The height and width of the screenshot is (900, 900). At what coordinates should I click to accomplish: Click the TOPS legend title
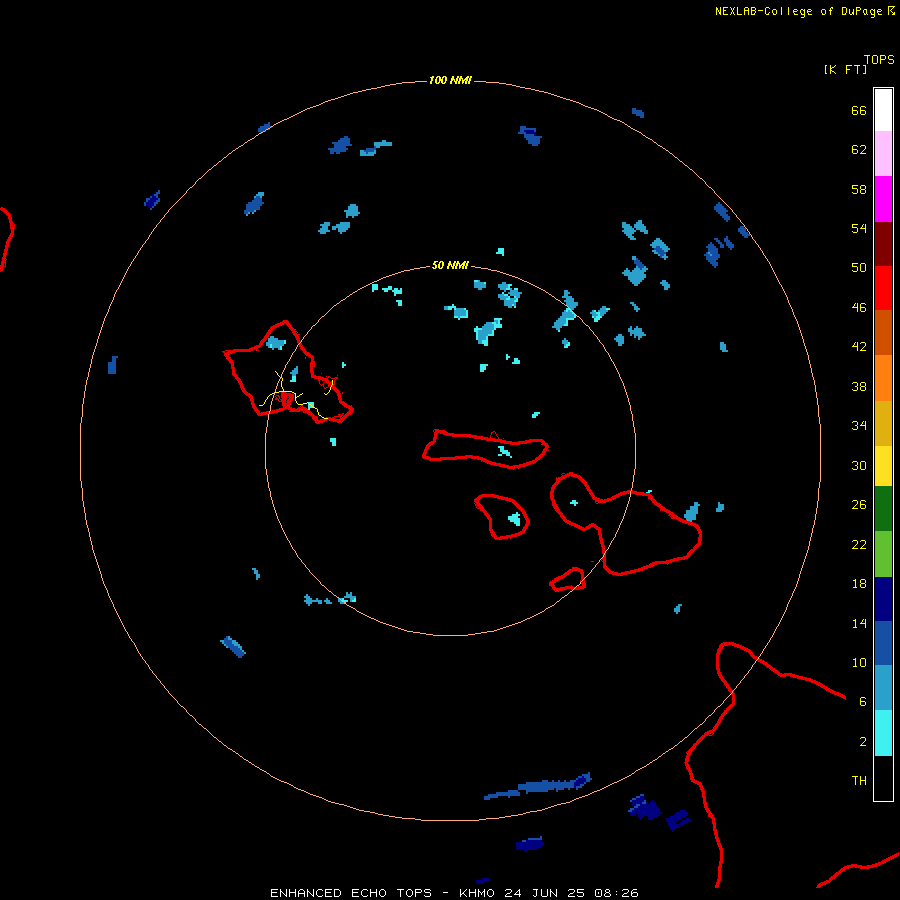point(879,59)
